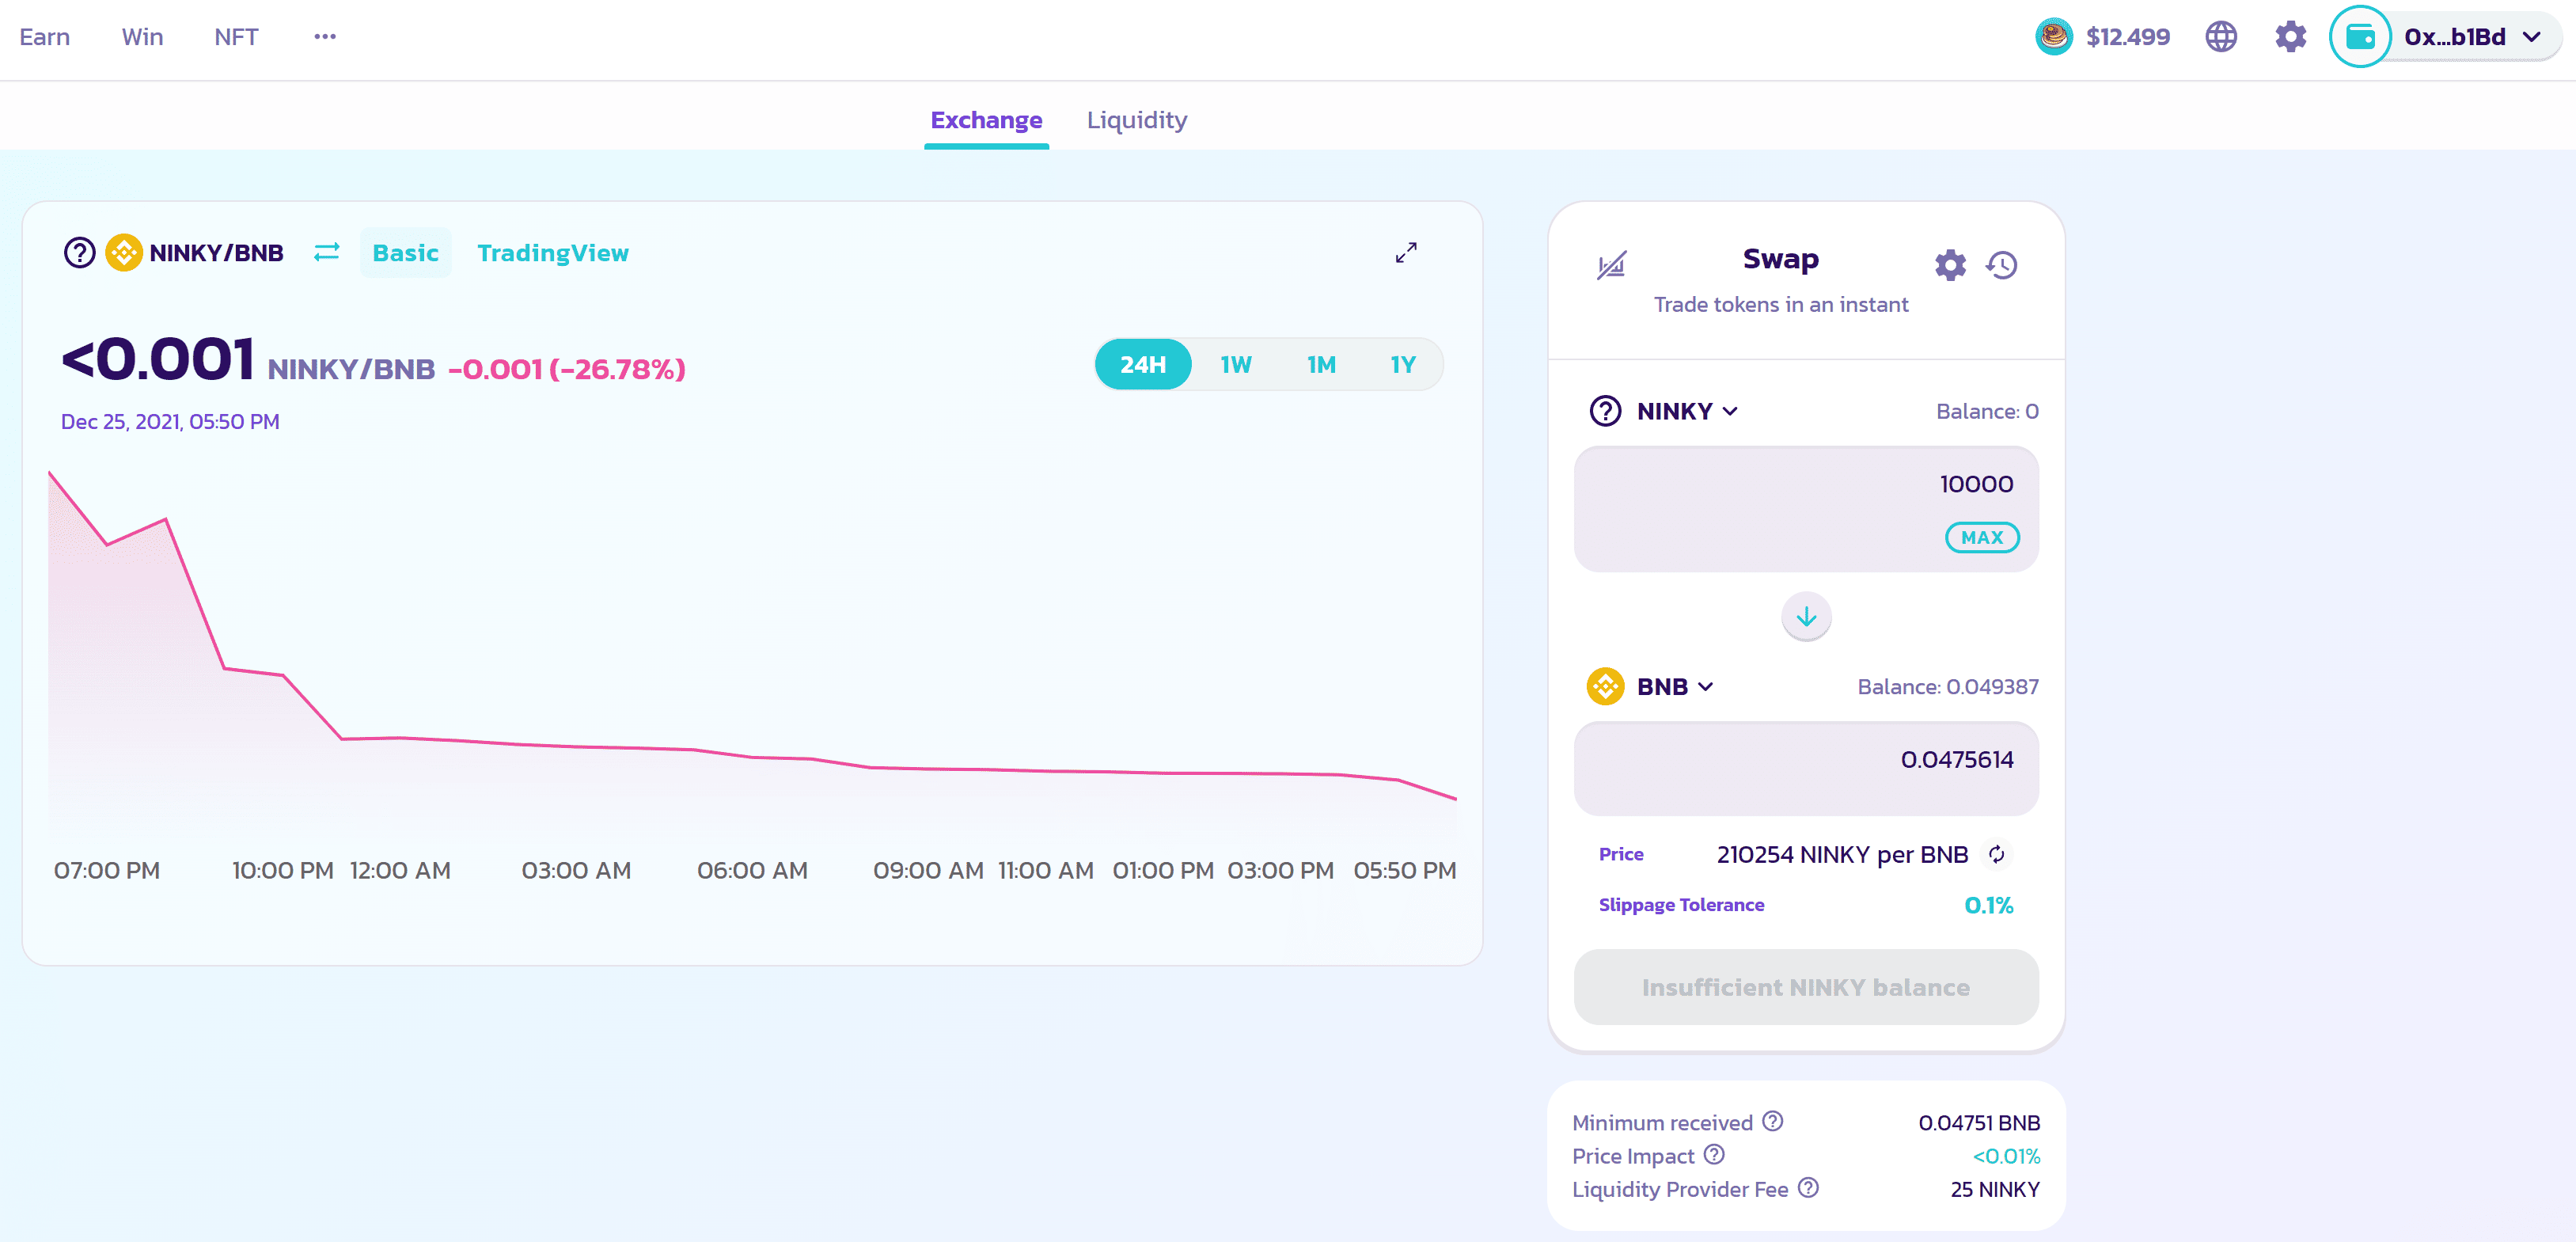This screenshot has height=1242, width=2576.
Task: Switch chart range to 1W
Action: coord(1235,364)
